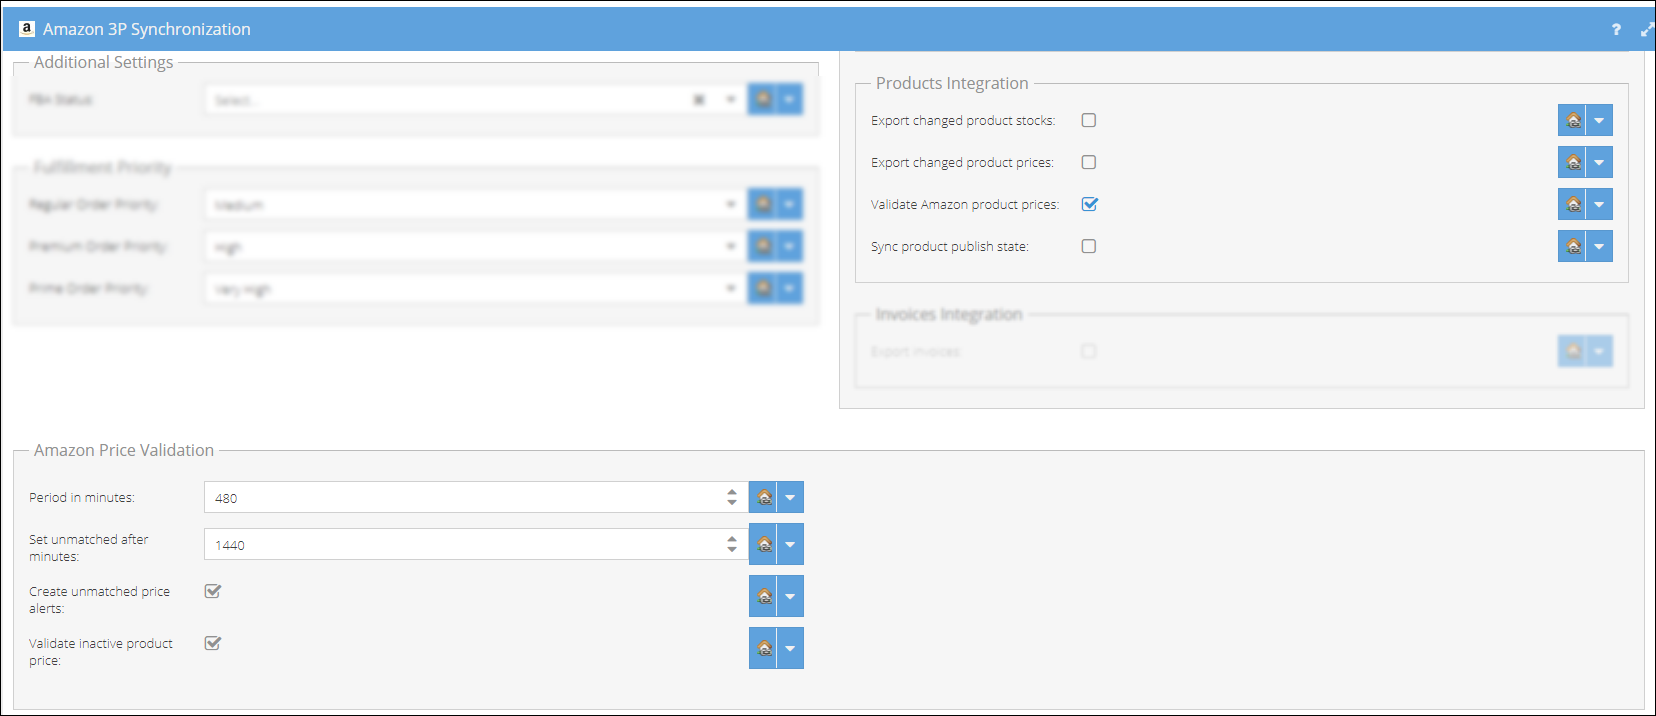Viewport: 1656px width, 716px height.
Task: Decrease Set unmatched after minutes value
Action: [732, 550]
